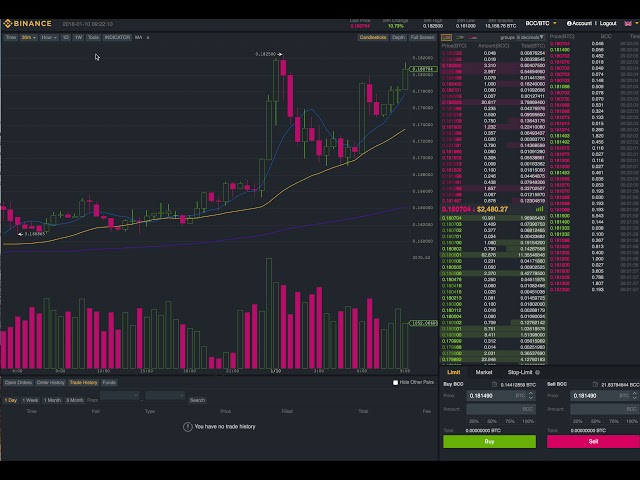Filter trade history by 1 Day

click(x=11, y=400)
